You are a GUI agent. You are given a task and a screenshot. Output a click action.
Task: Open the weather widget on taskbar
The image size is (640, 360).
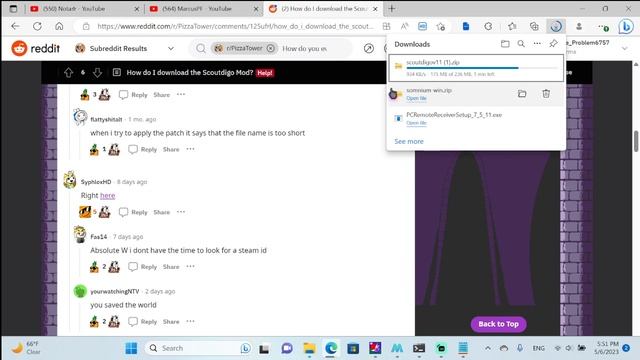[25, 348]
